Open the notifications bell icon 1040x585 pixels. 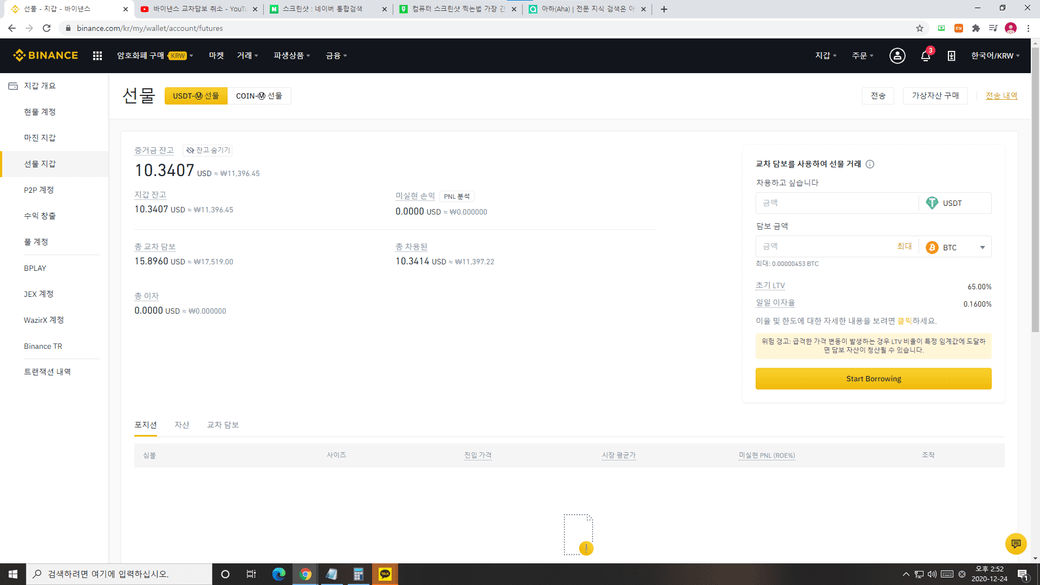click(x=925, y=56)
